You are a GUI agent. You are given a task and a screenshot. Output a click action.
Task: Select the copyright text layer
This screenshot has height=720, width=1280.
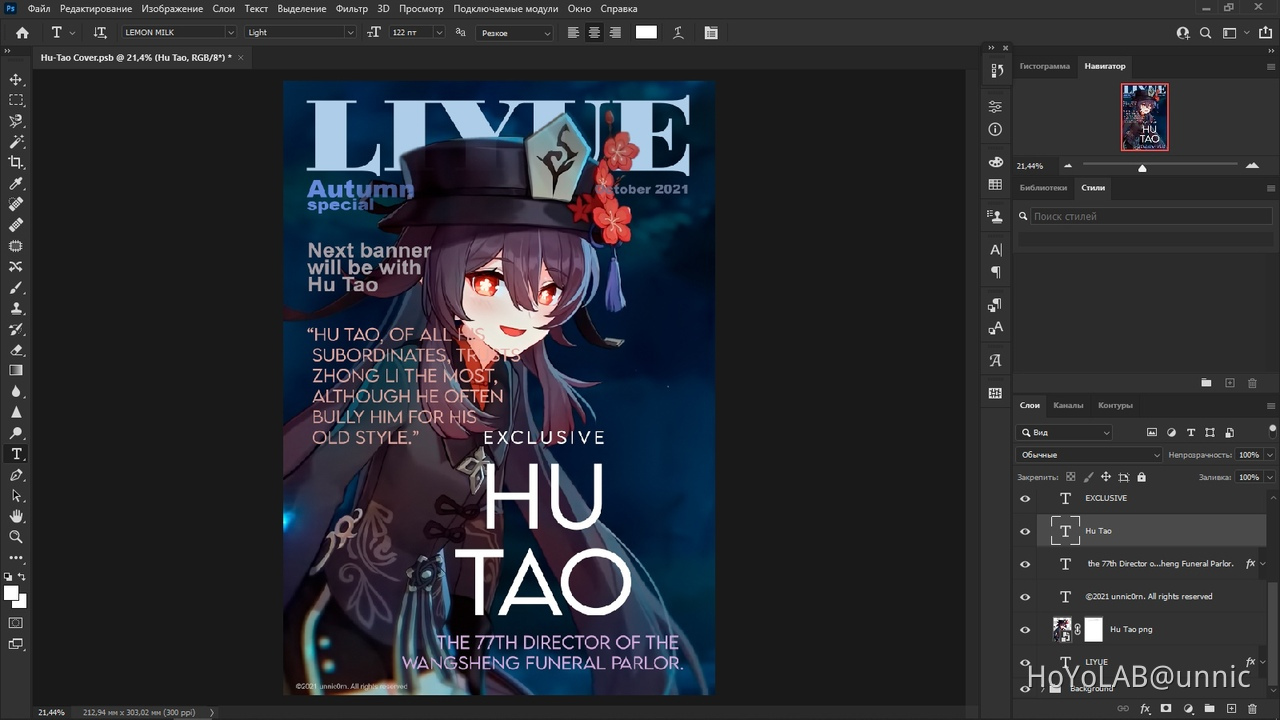click(x=1148, y=597)
